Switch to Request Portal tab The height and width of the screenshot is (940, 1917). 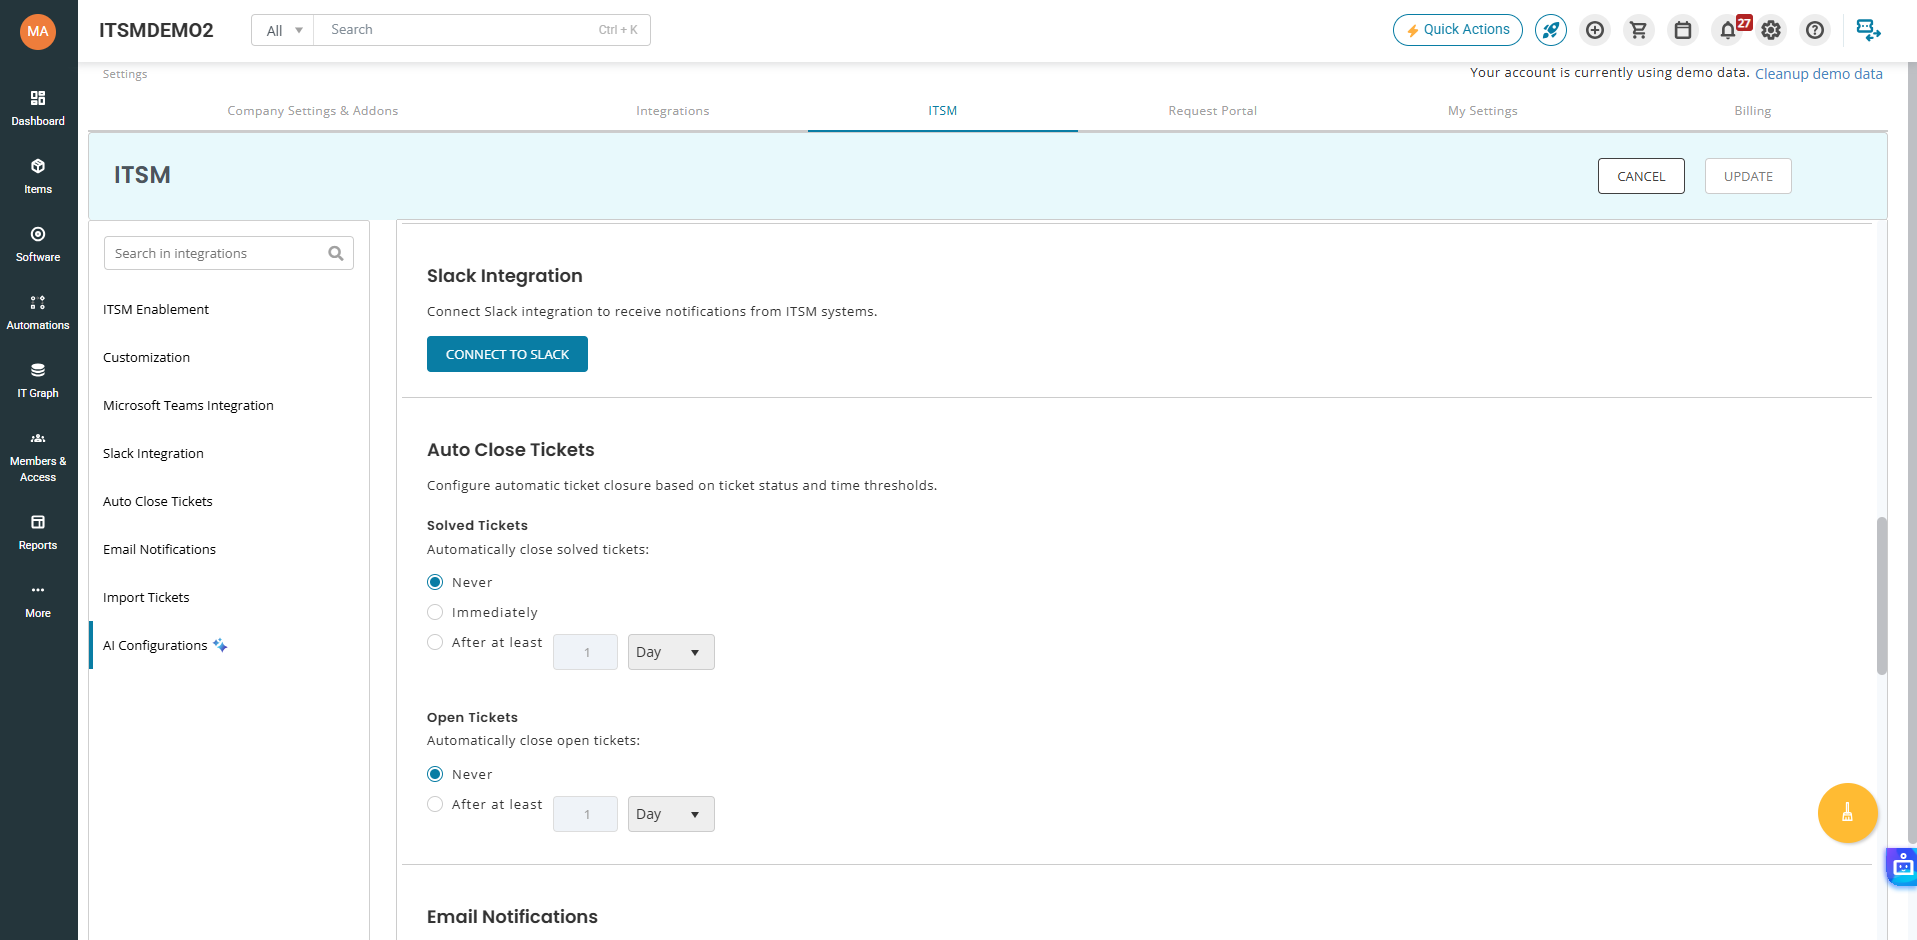click(x=1213, y=111)
